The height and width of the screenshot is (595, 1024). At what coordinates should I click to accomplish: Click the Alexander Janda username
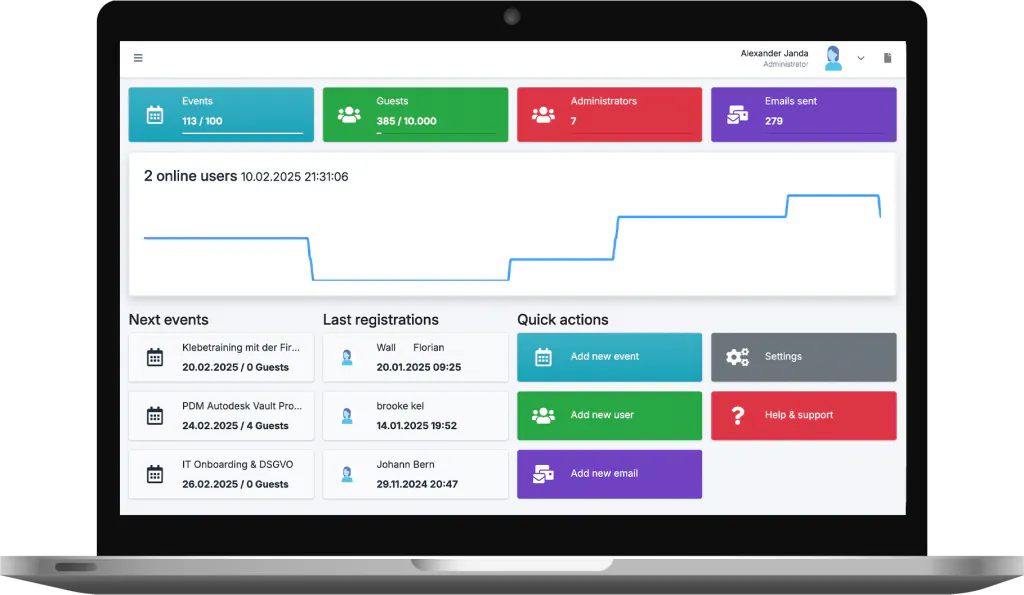coord(774,54)
